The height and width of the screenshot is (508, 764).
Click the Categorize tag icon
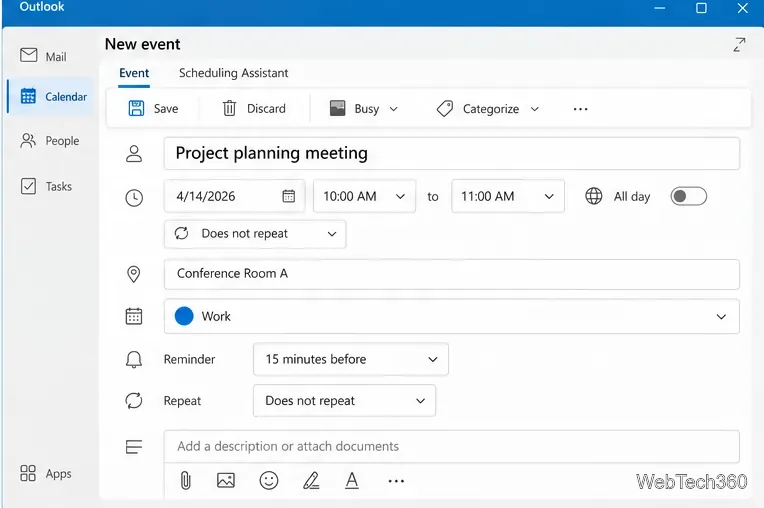(x=444, y=108)
